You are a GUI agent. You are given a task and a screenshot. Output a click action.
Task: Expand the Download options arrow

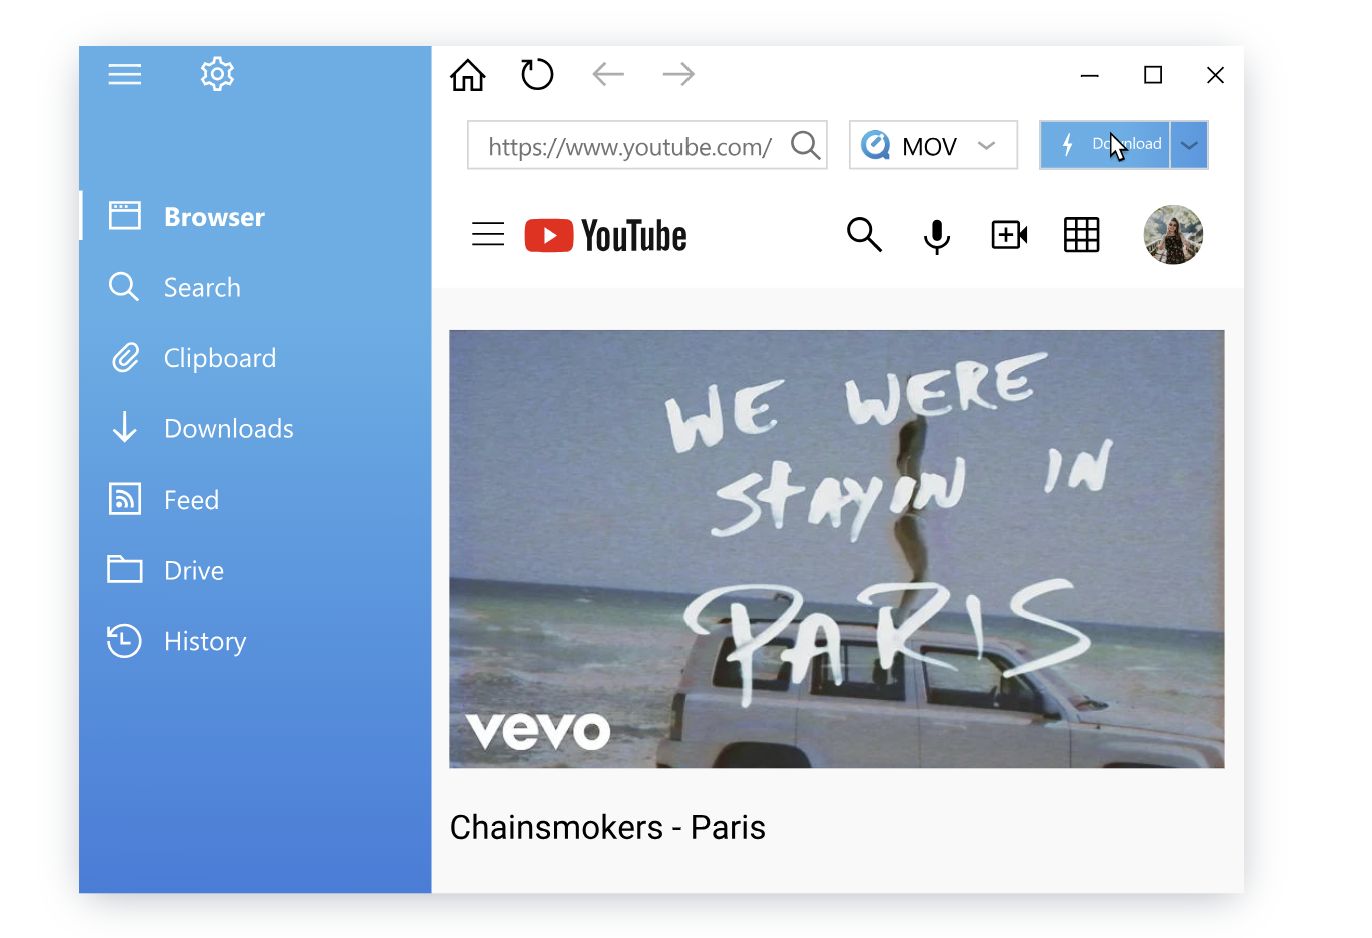pyautogui.click(x=1189, y=145)
